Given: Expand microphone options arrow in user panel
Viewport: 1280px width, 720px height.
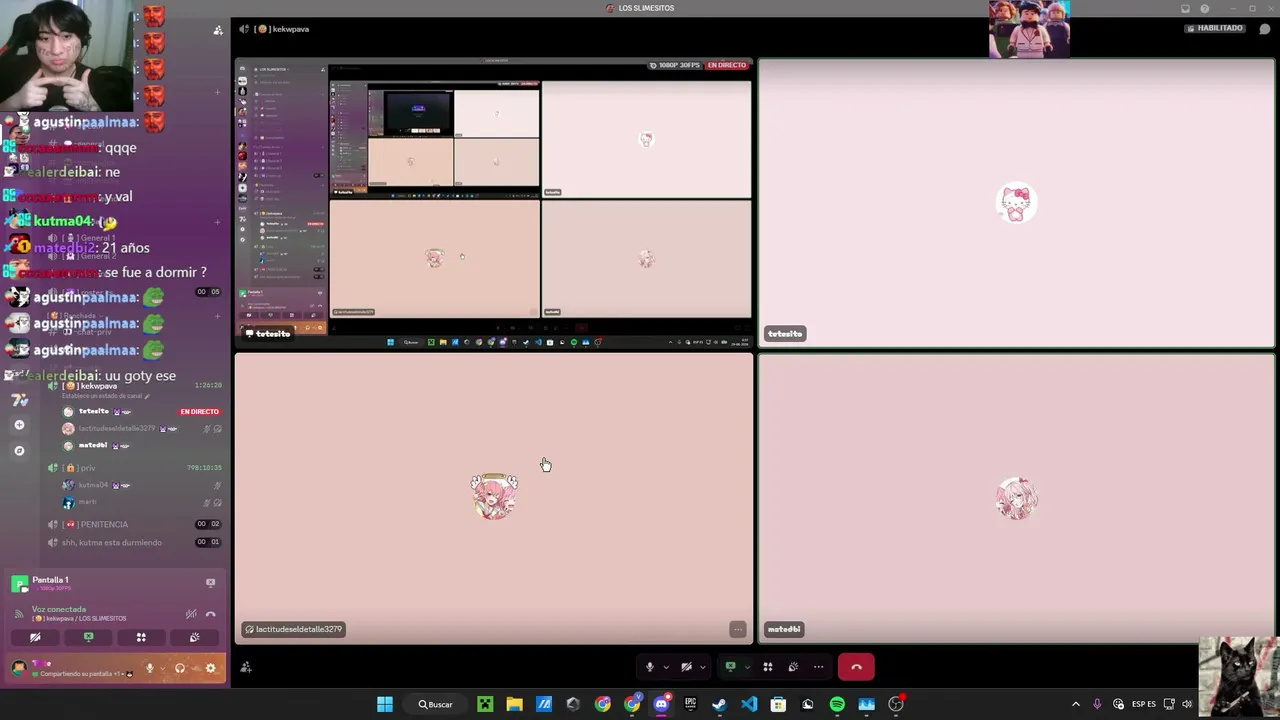Looking at the screenshot, I should 162,668.
